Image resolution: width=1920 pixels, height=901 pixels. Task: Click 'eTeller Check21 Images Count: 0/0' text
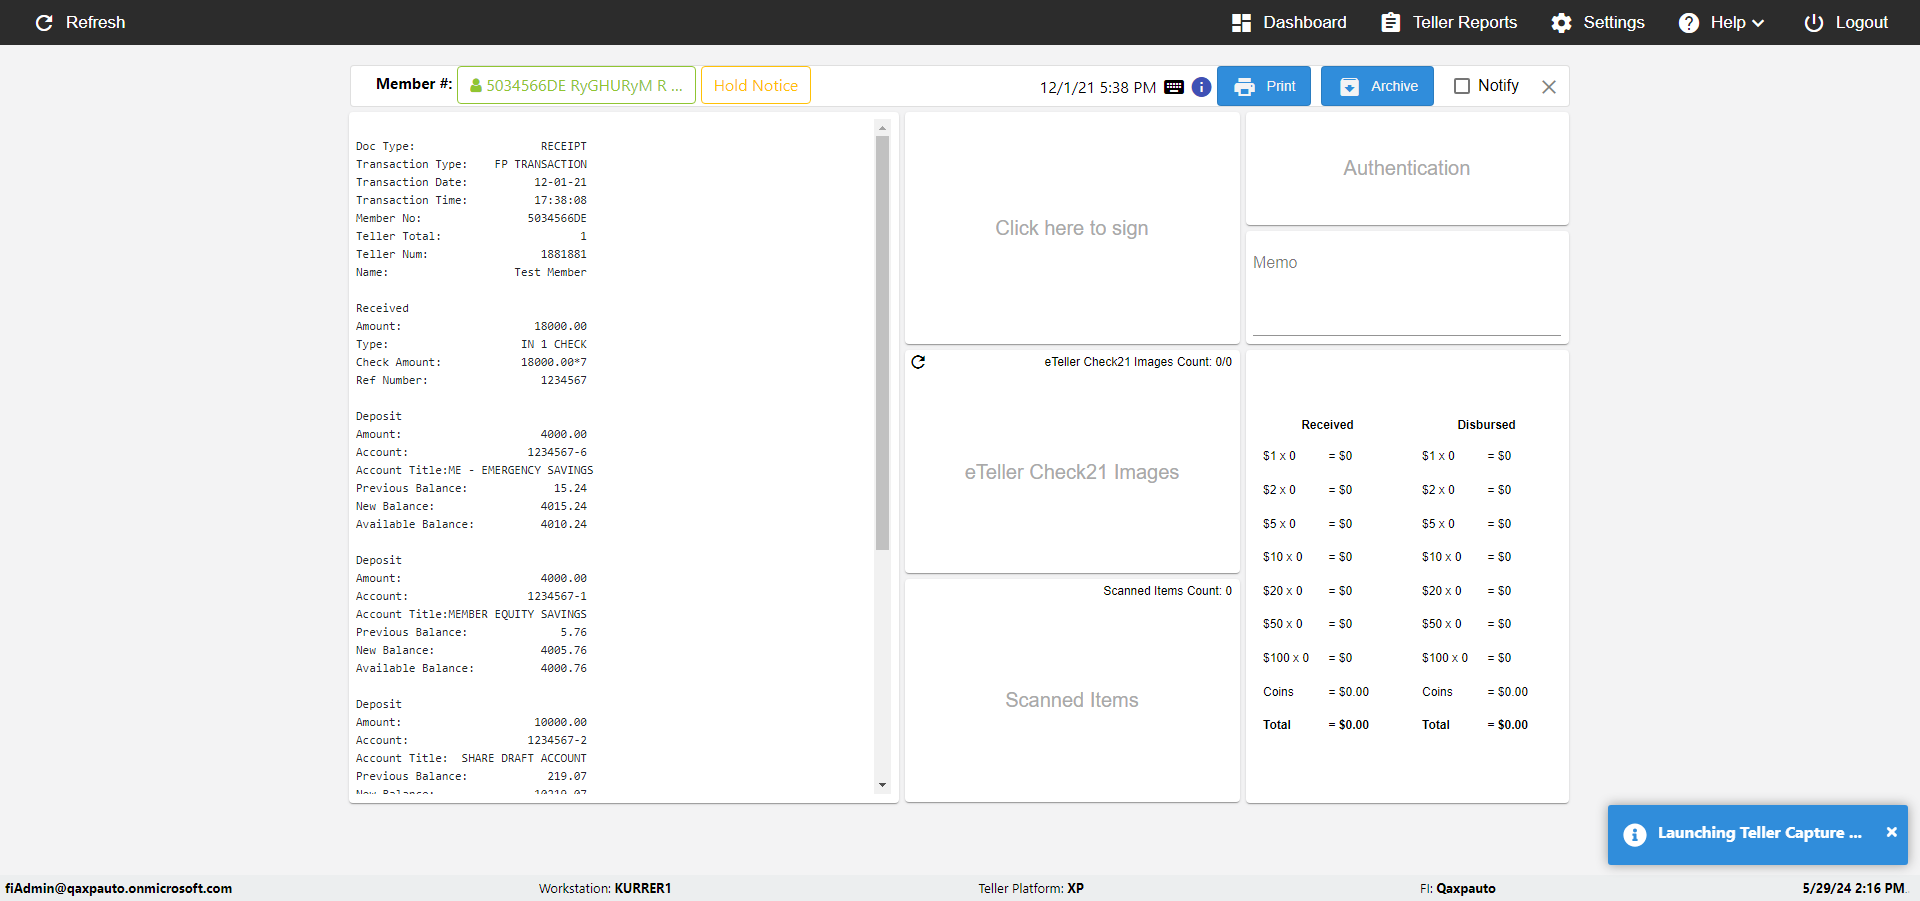pos(1138,362)
